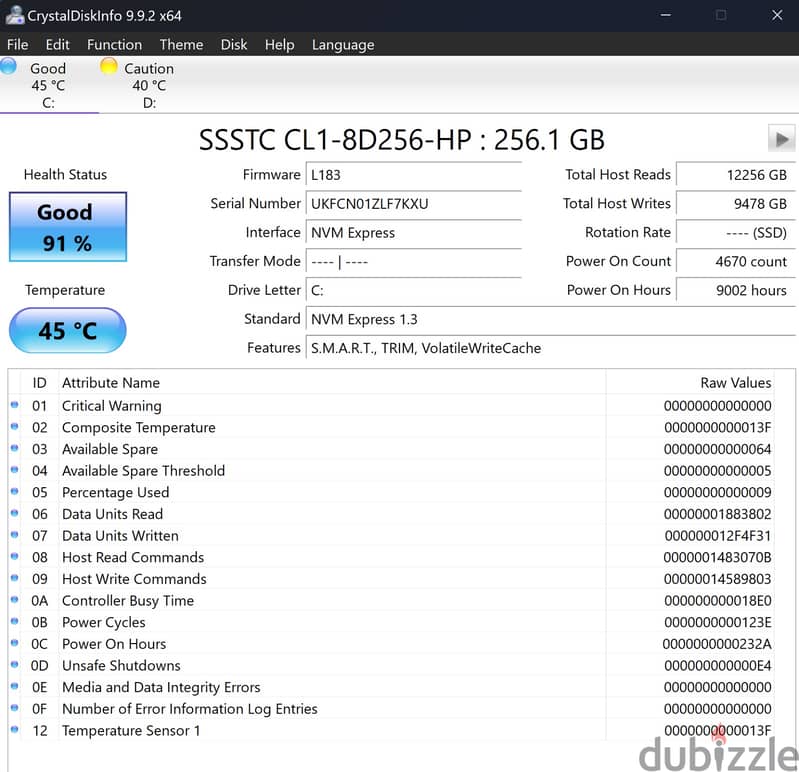
Task: Click the Attribute Name column header
Action: tap(332, 383)
